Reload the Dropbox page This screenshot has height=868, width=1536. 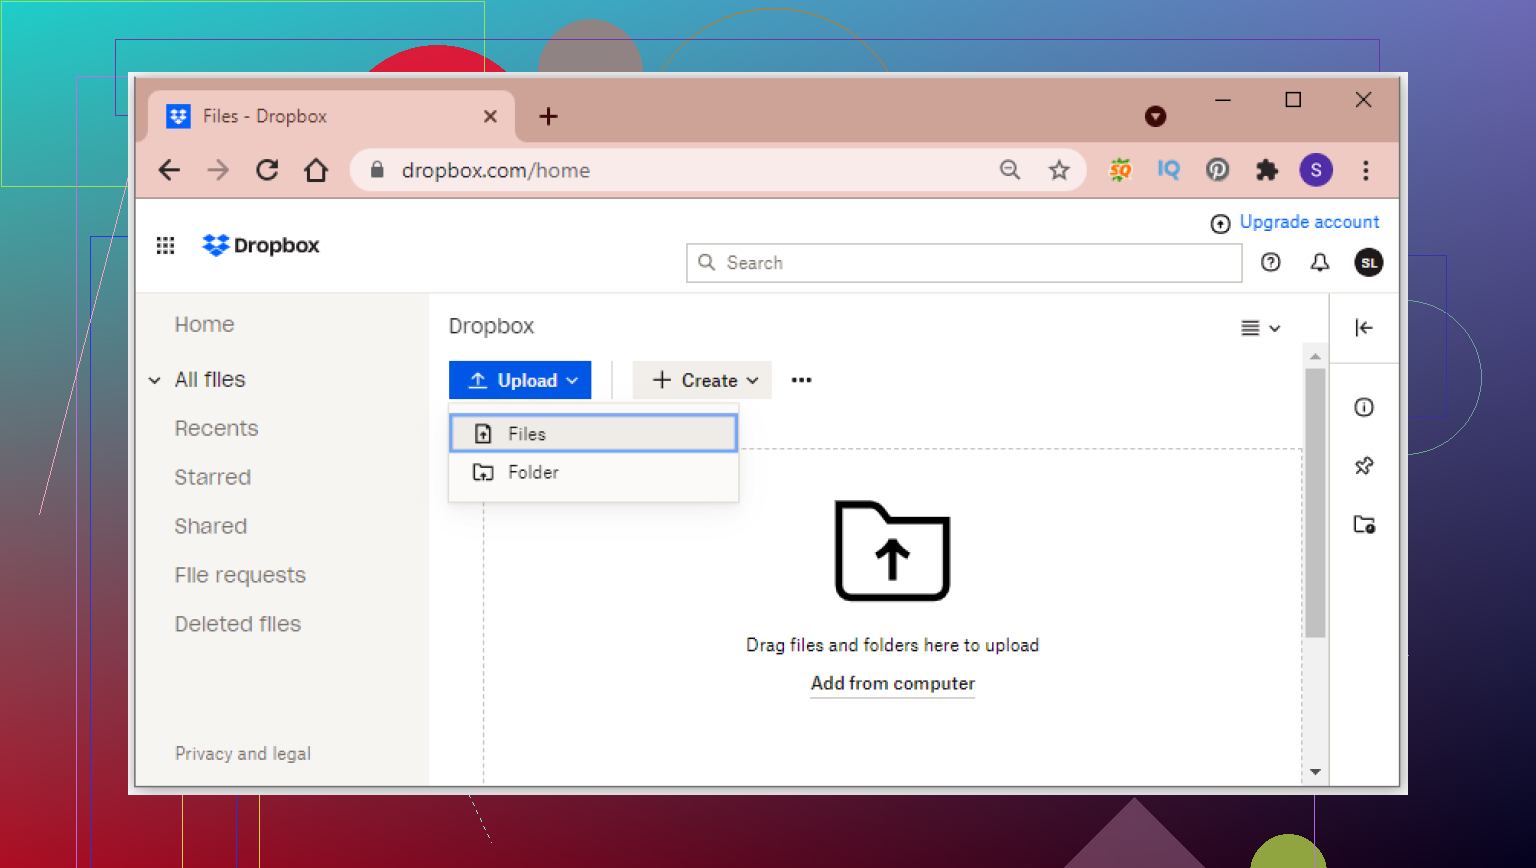click(x=267, y=170)
